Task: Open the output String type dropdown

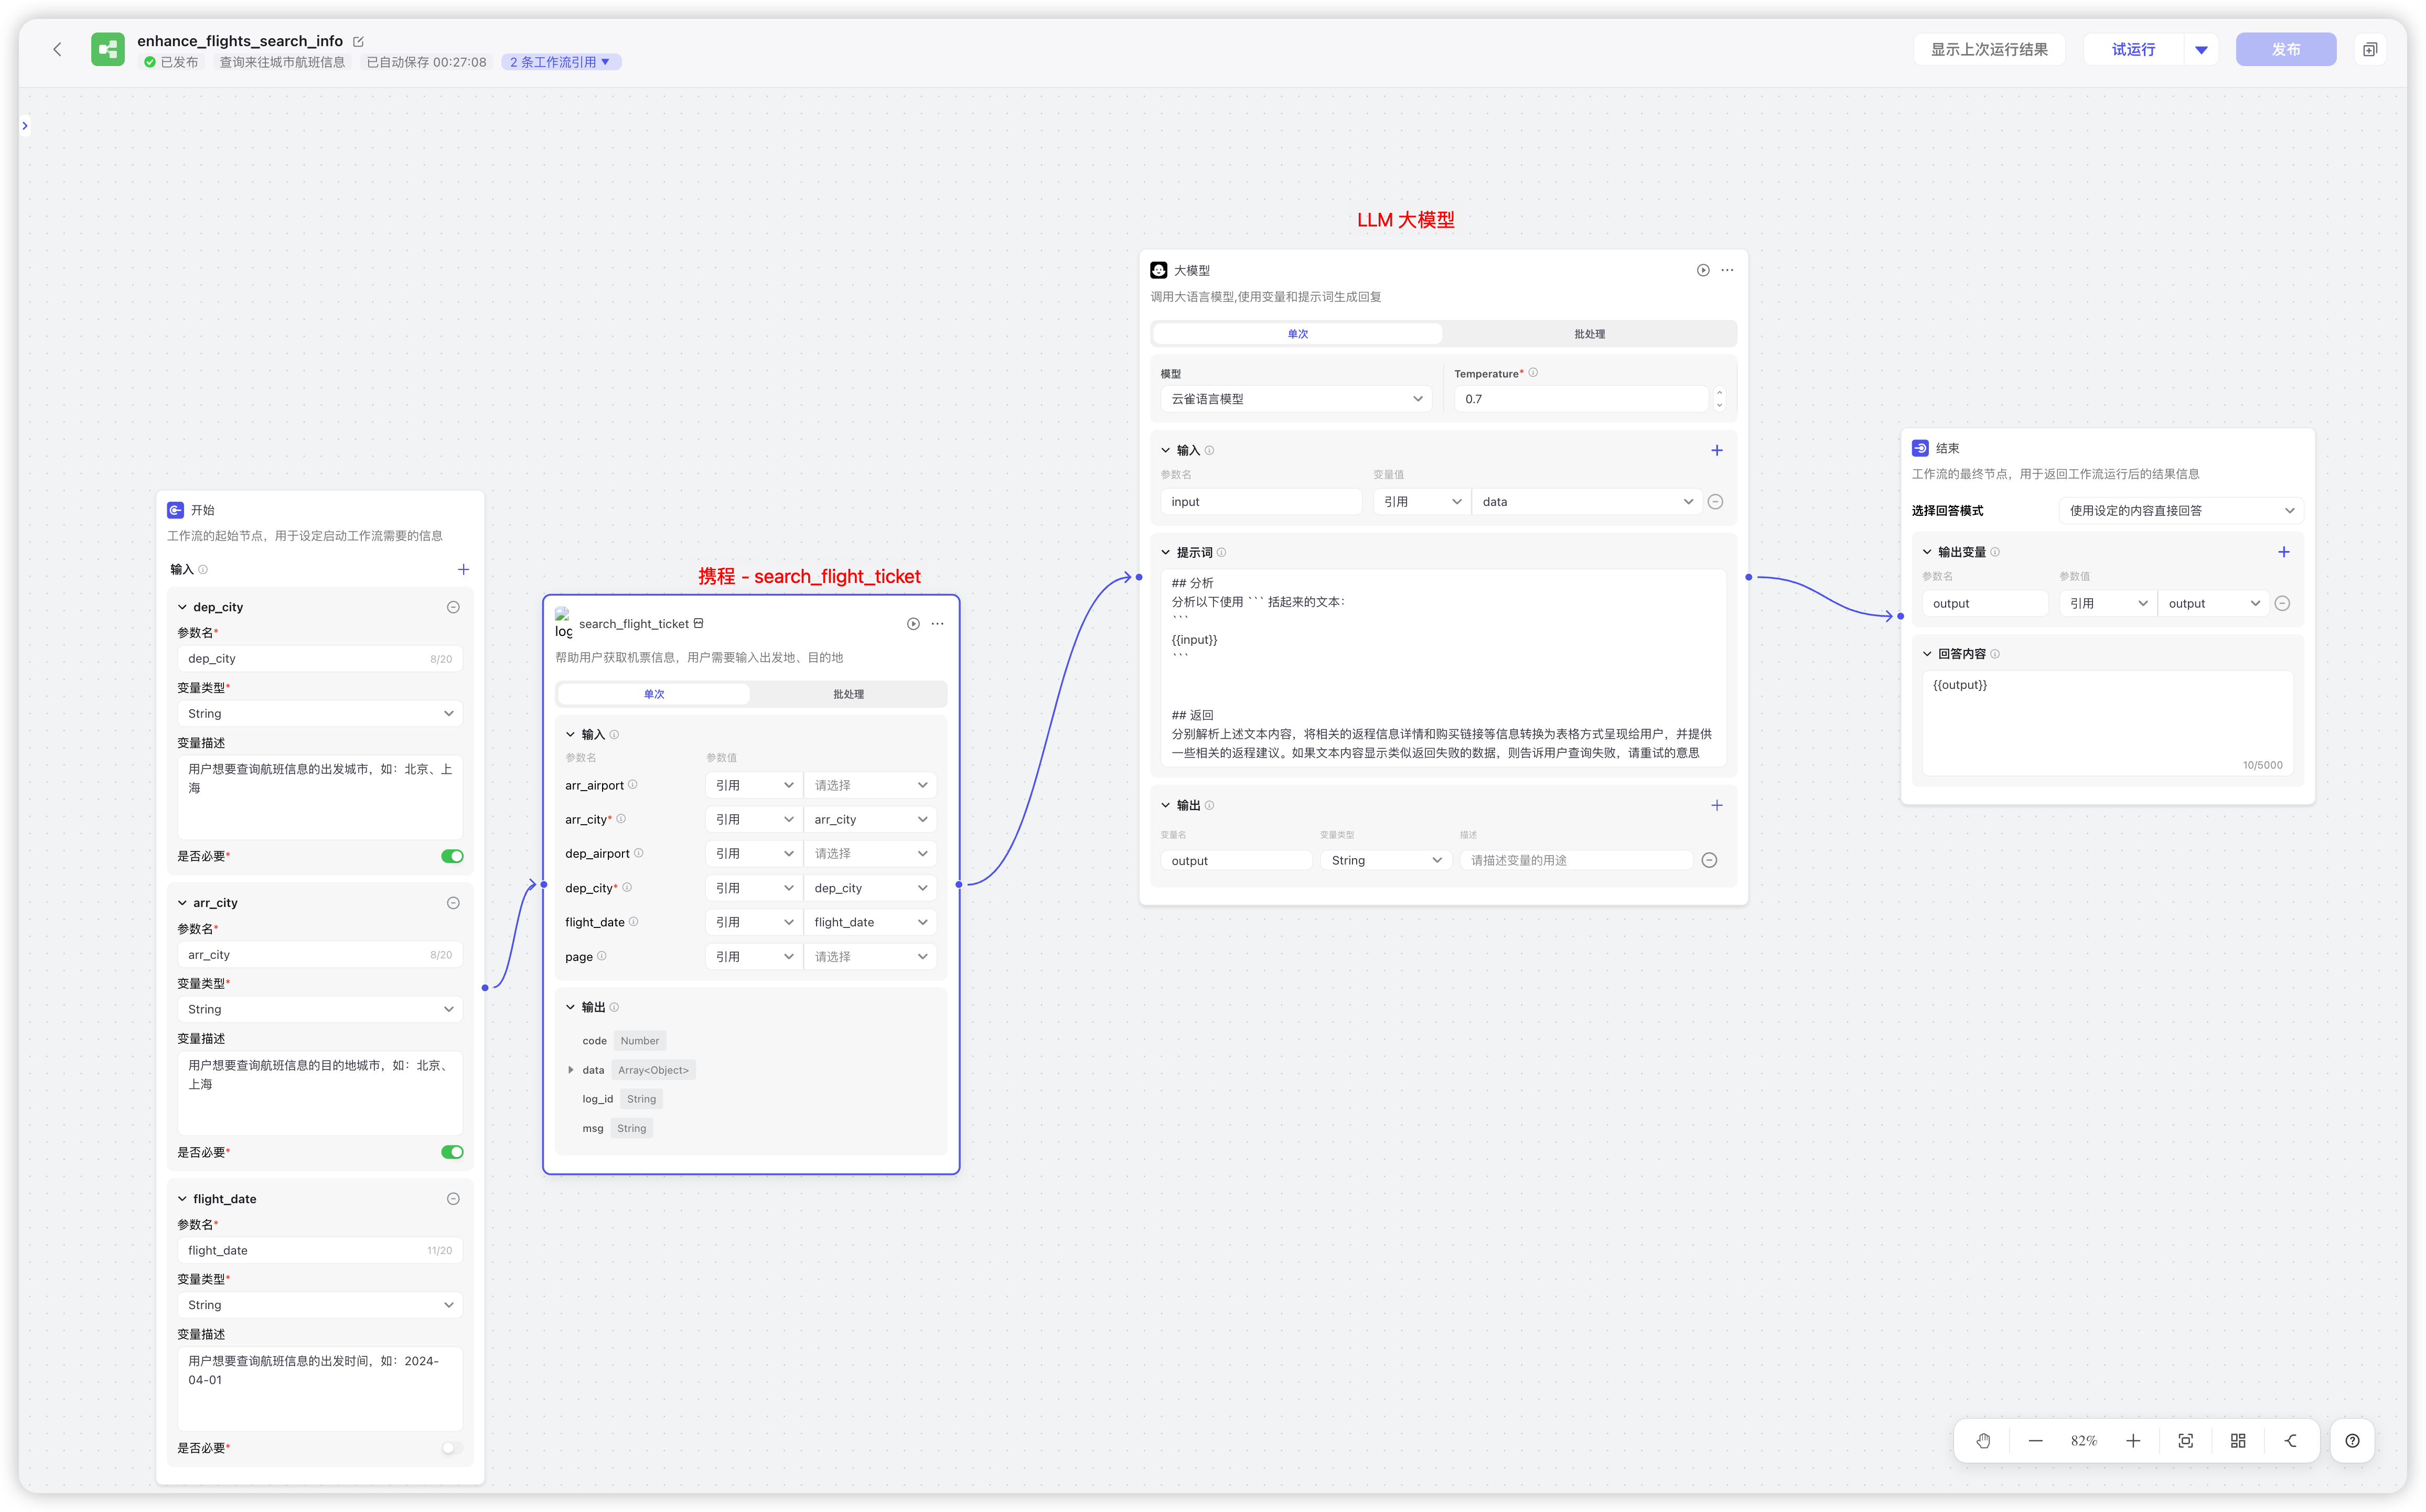Action: pos(1386,860)
